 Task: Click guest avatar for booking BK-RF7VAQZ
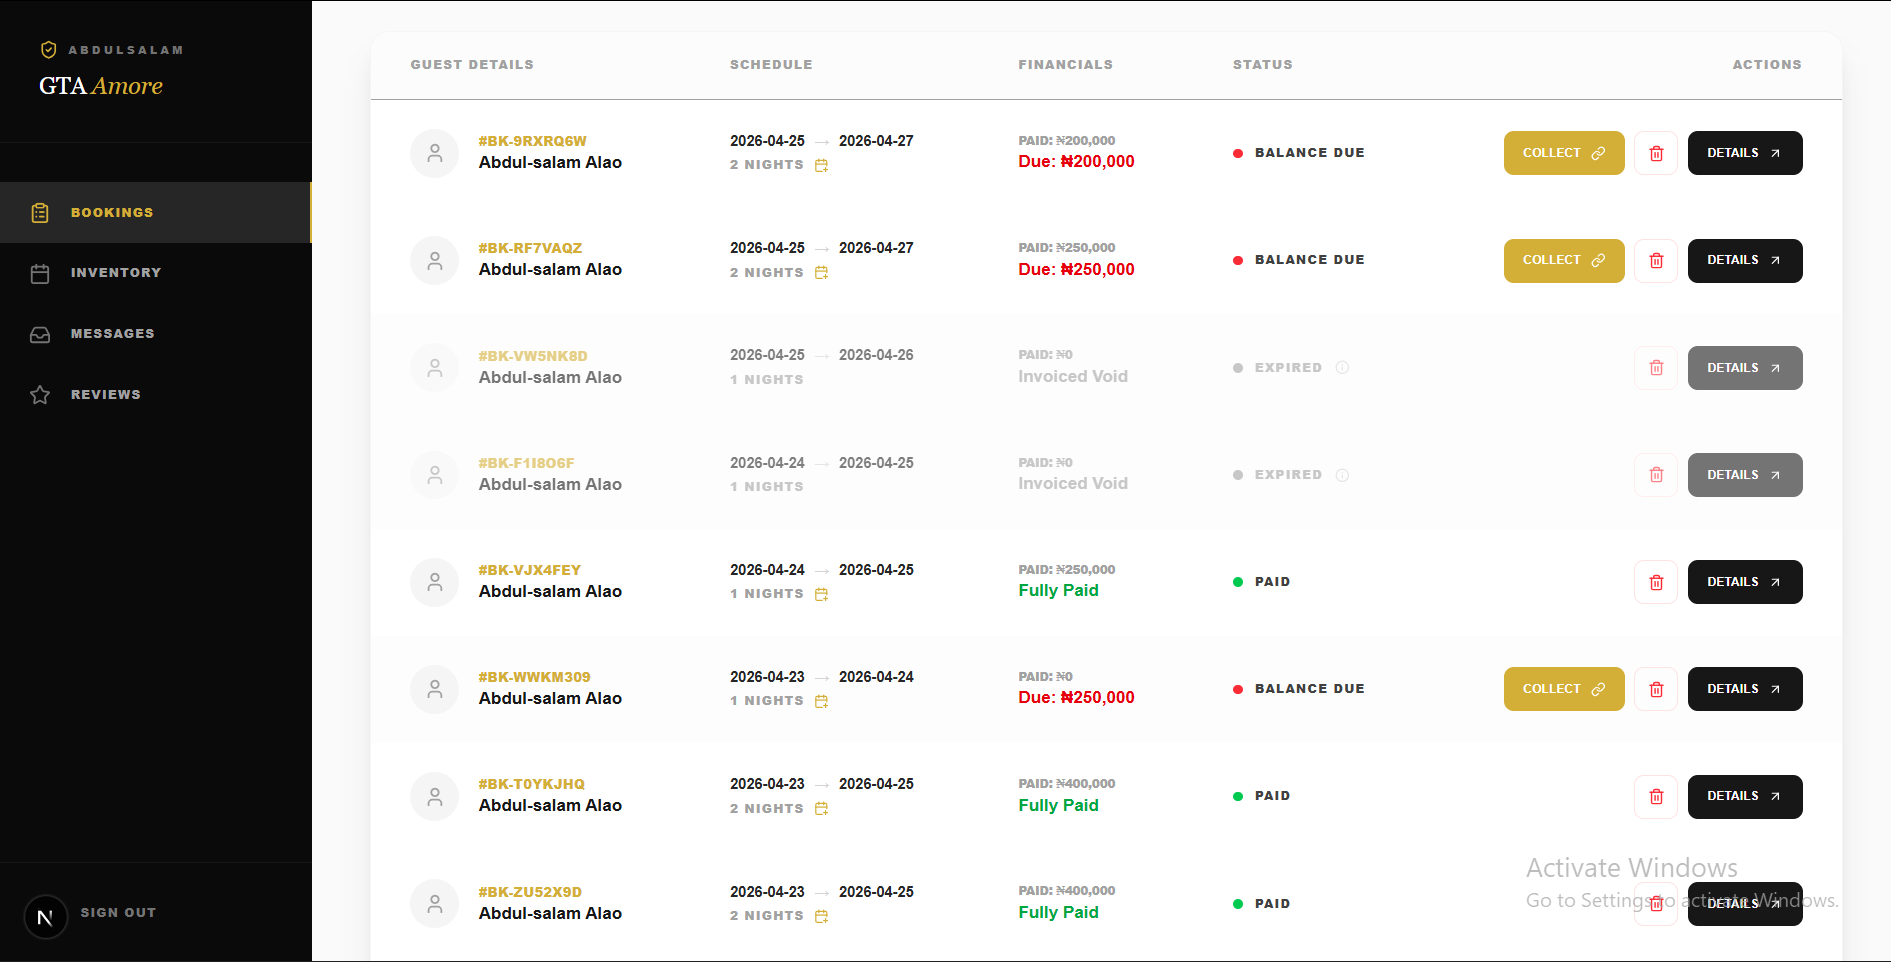pos(435,260)
